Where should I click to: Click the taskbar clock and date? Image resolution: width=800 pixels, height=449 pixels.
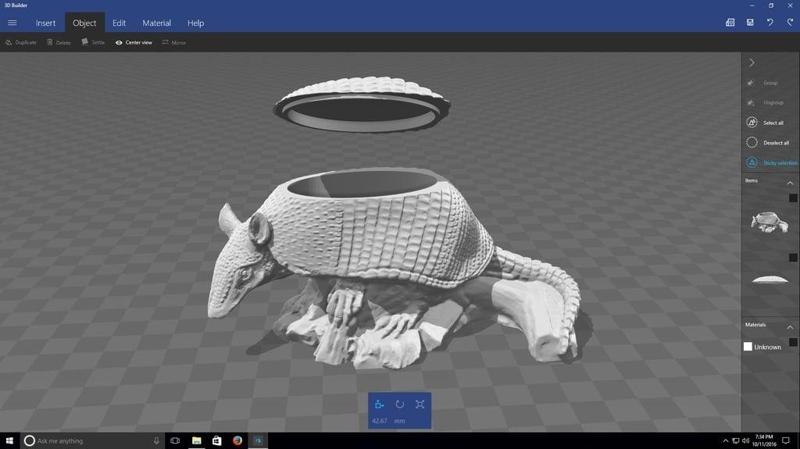pos(764,441)
